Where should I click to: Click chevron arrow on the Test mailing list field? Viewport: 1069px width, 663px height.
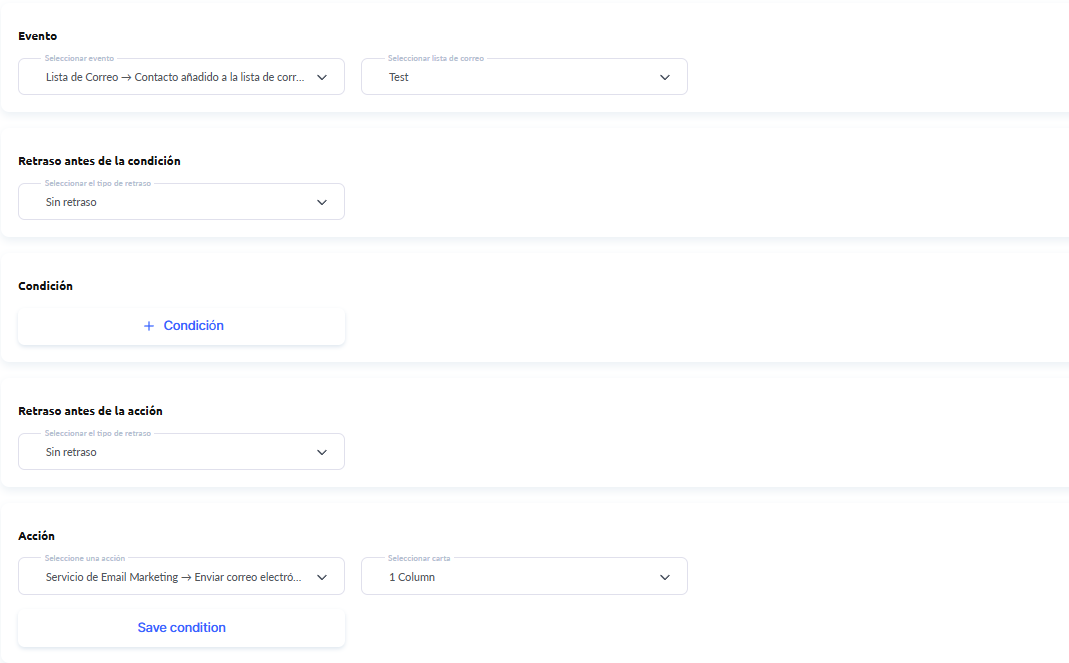click(x=665, y=77)
